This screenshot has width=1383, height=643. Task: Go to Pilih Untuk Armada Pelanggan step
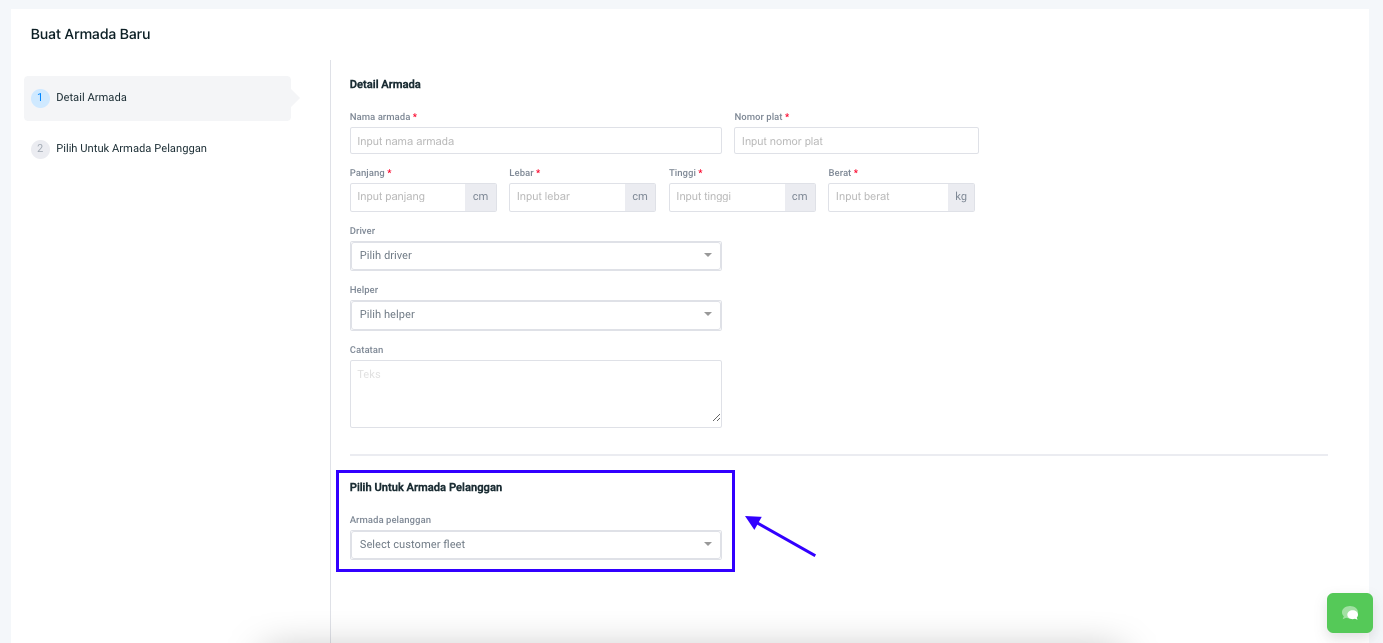tap(131, 149)
